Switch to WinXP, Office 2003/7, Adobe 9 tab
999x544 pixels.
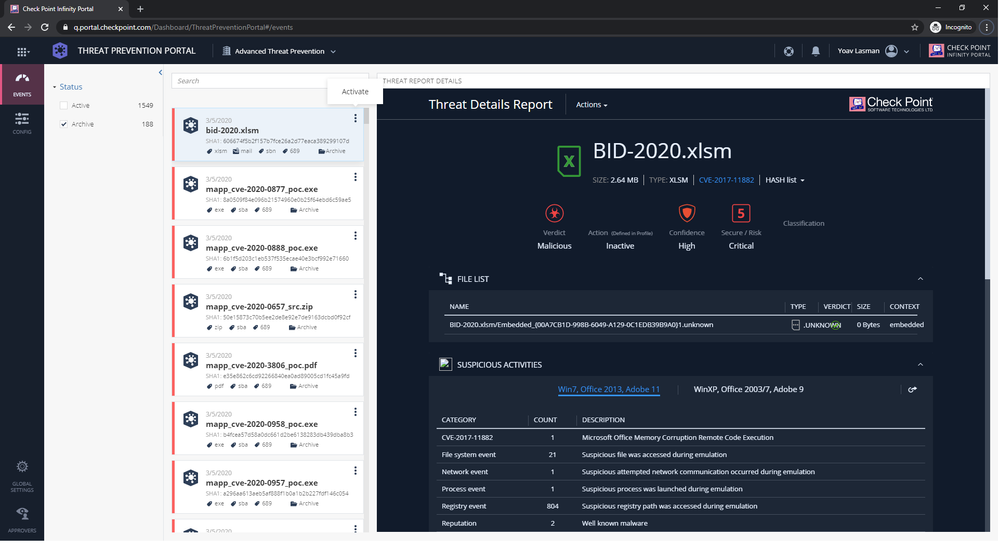(x=748, y=389)
